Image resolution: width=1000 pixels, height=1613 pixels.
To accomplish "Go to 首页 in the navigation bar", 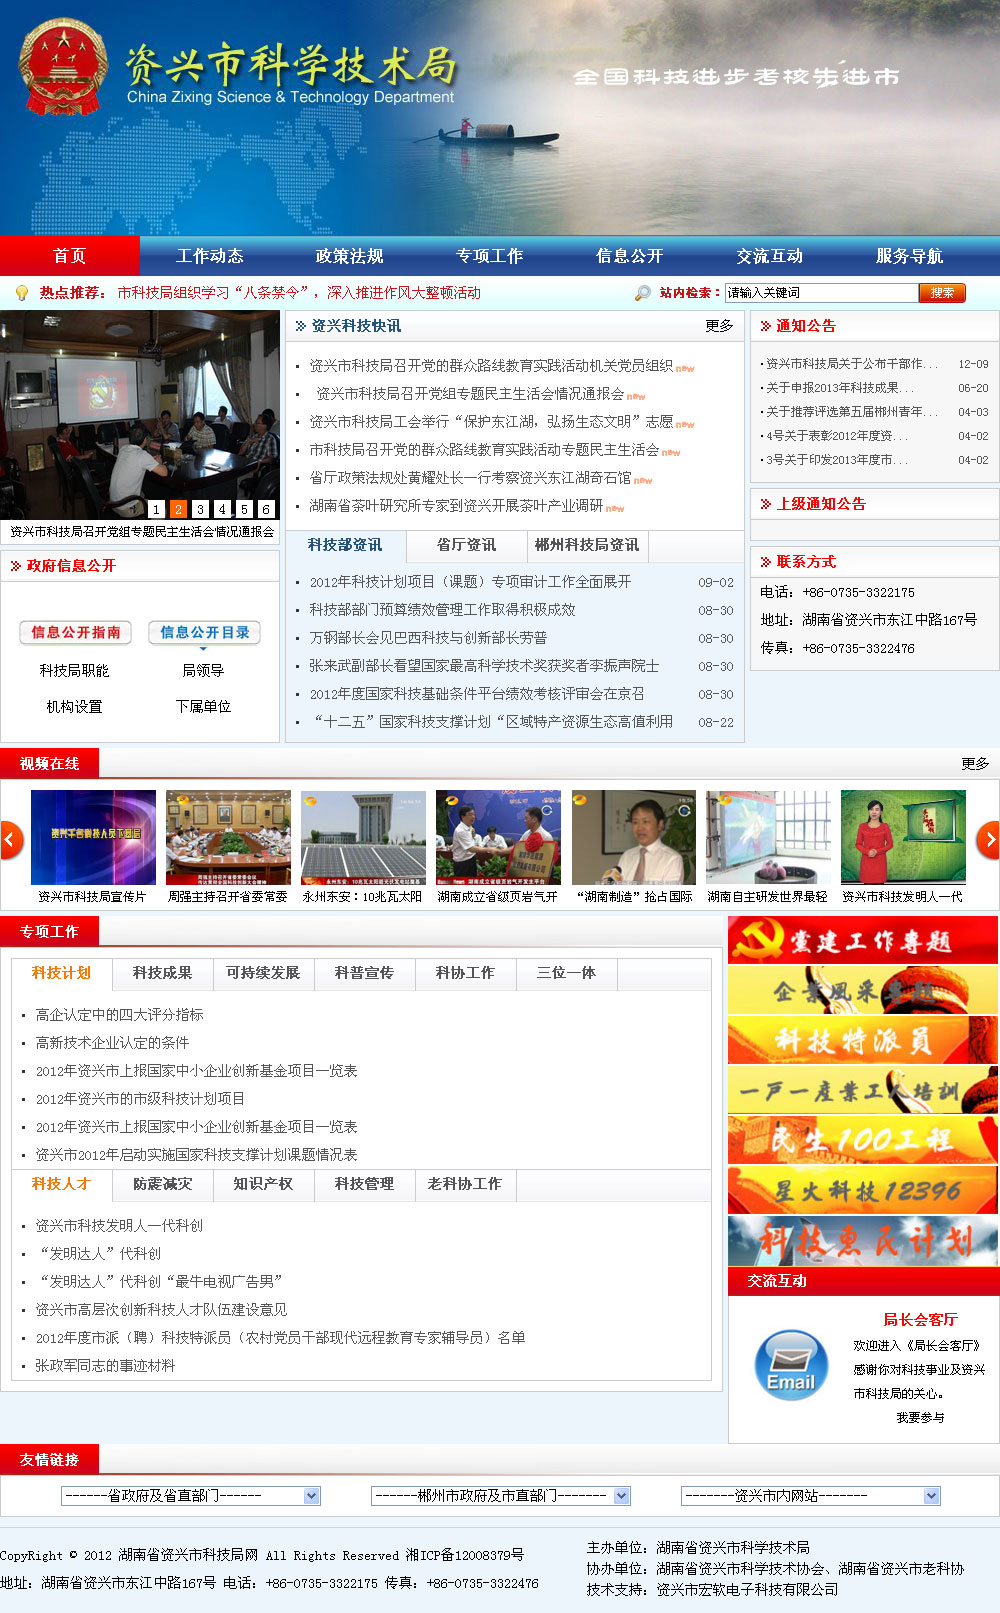I will pyautogui.click(x=70, y=256).
